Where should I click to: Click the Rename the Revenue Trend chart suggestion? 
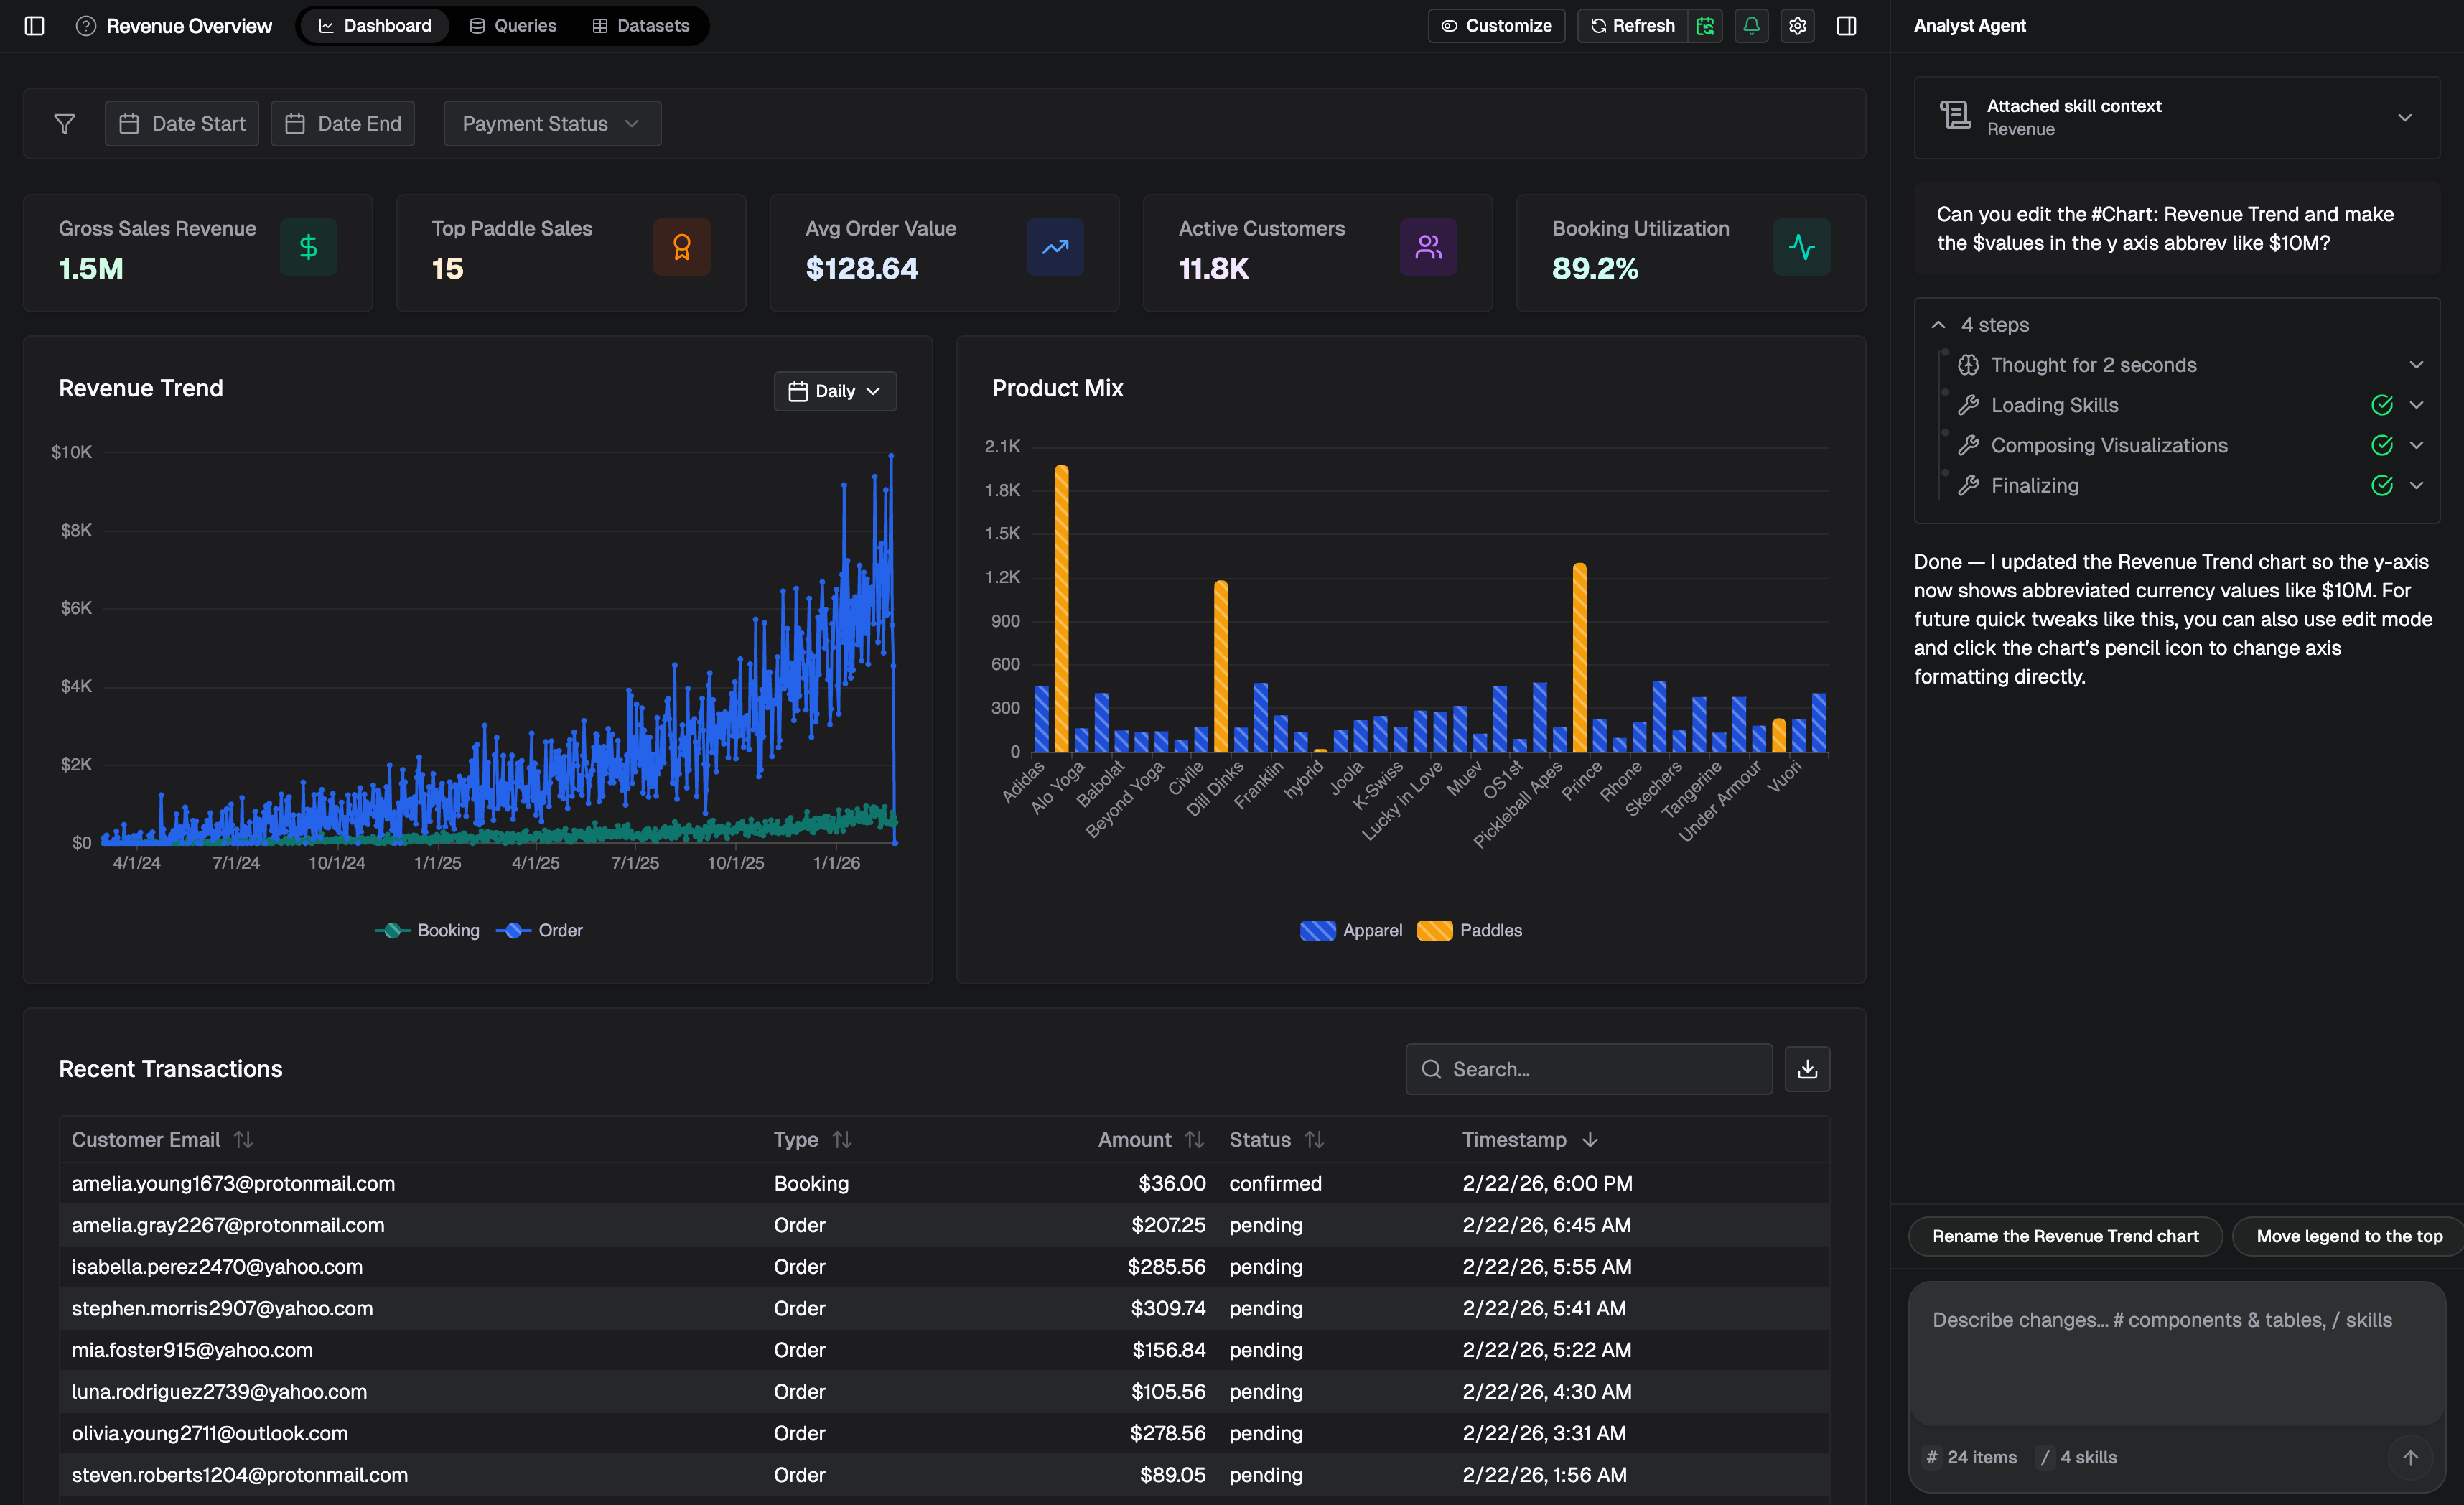click(x=2065, y=1236)
